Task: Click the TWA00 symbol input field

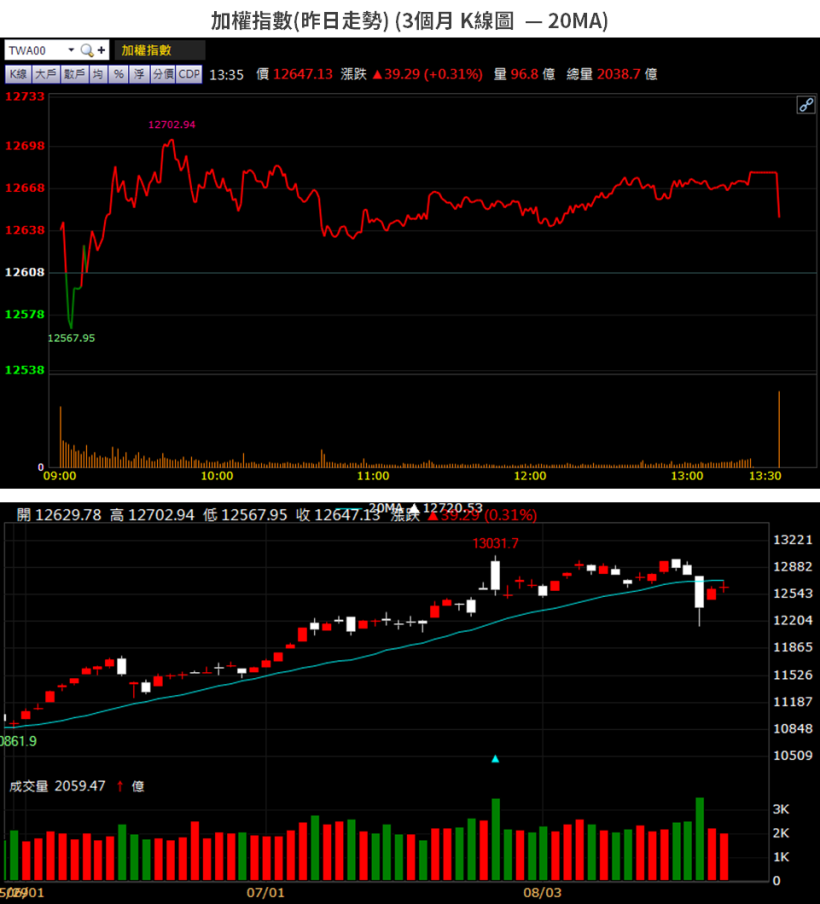Action: 36,51
